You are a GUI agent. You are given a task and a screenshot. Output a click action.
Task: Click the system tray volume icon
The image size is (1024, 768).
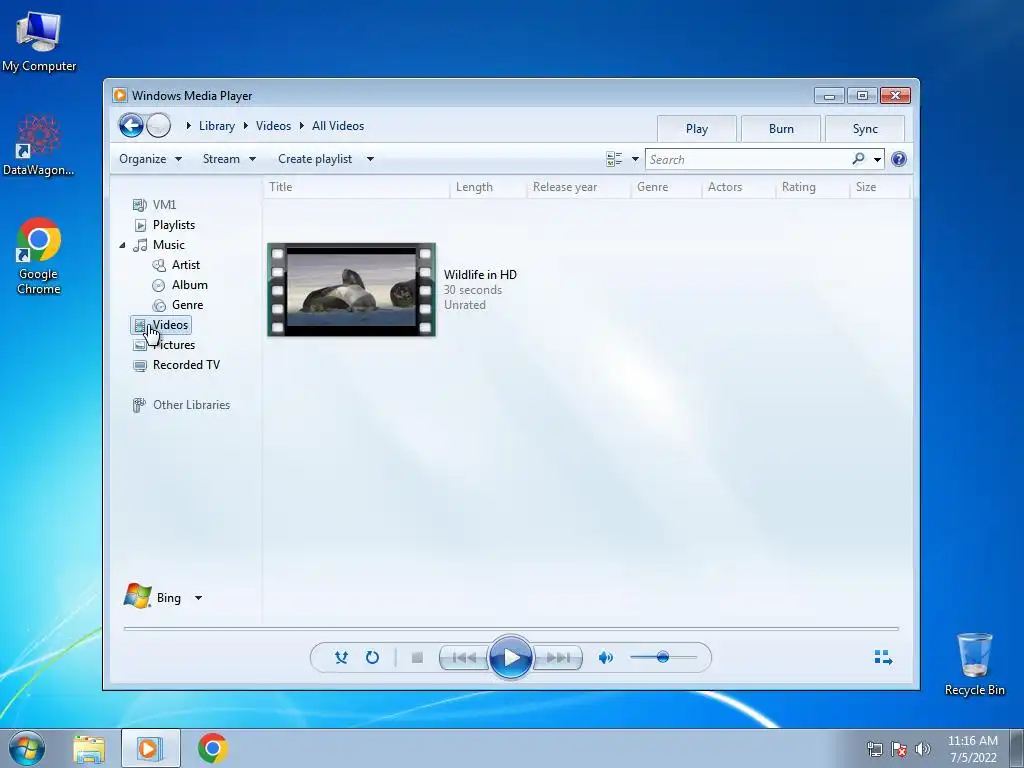pyautogui.click(x=923, y=749)
